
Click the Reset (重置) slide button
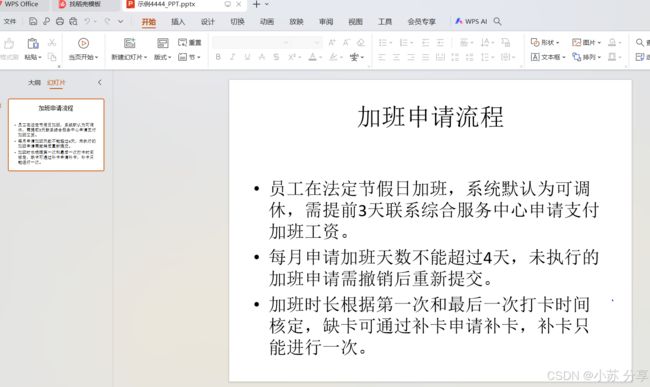[189, 42]
